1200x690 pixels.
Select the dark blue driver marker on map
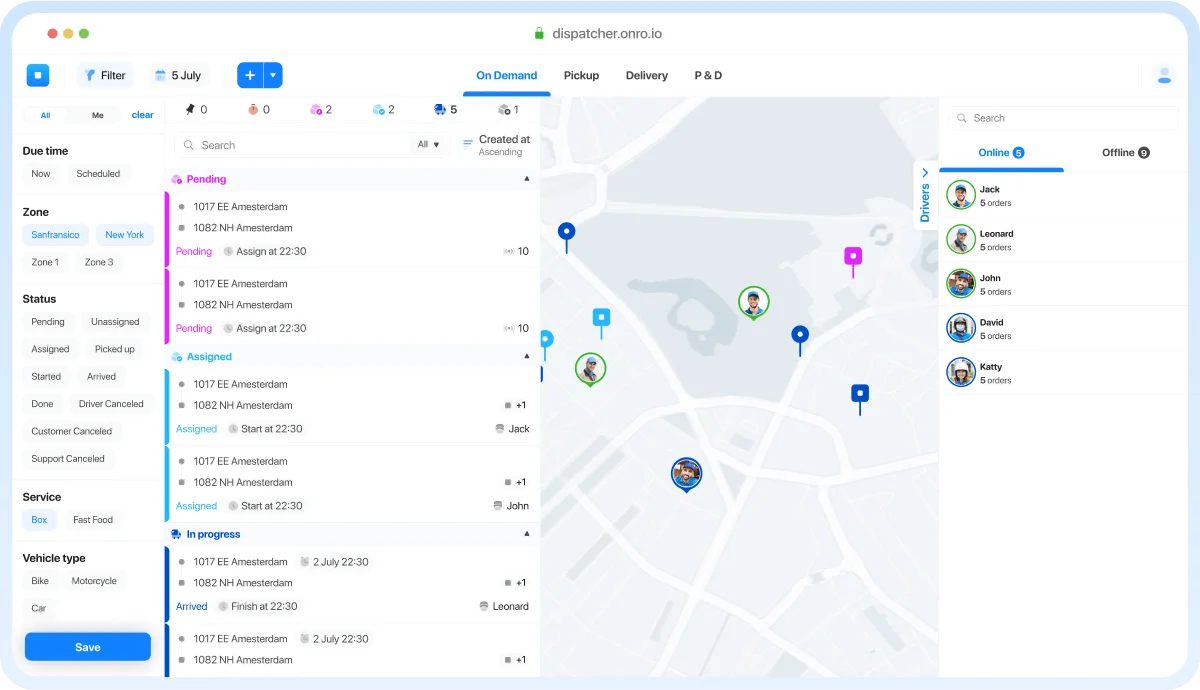point(686,473)
